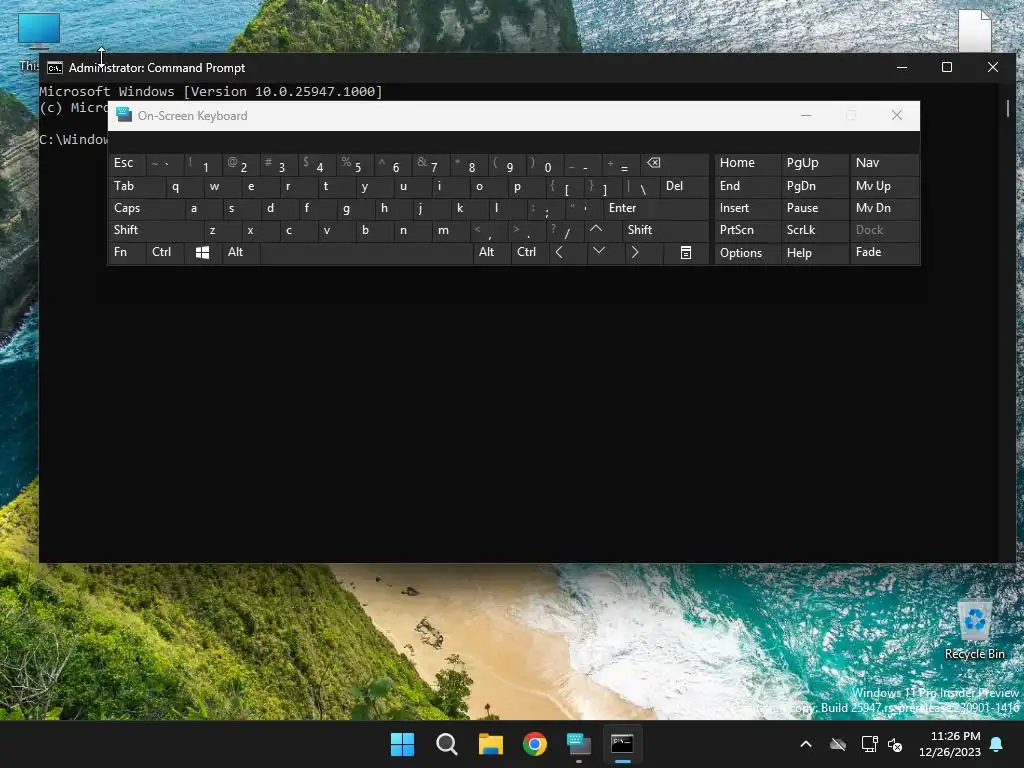Click the context menu key on the keyboard
The width and height of the screenshot is (1024, 768).
pyautogui.click(x=686, y=253)
